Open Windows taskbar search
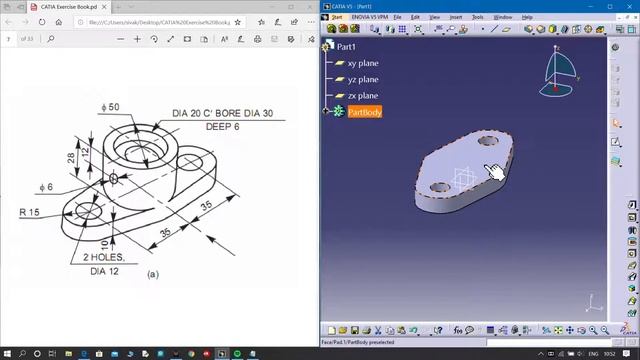The height and width of the screenshot is (360, 640). pos(22,353)
